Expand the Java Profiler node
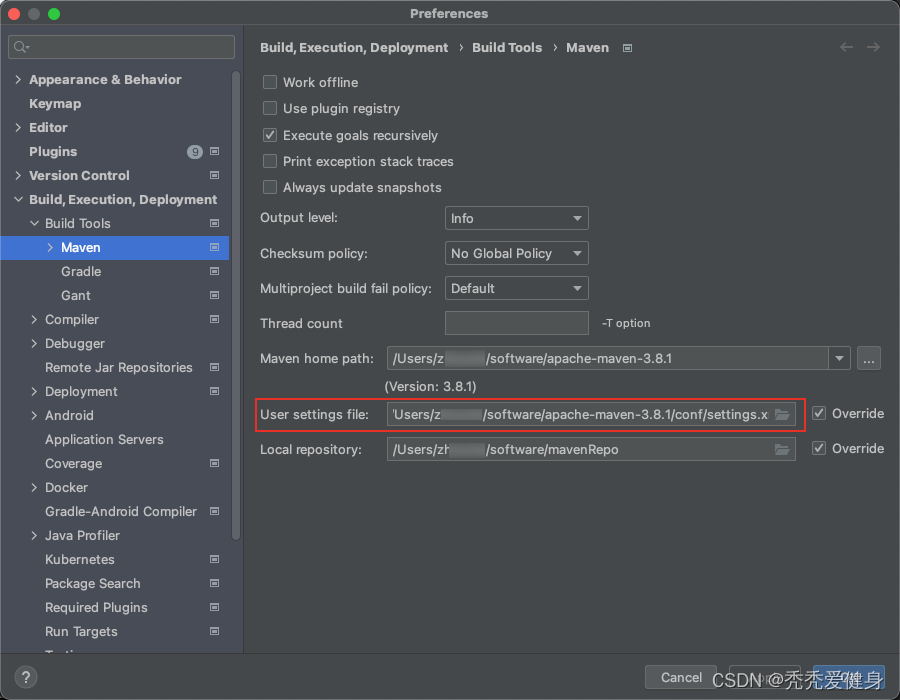 tap(34, 535)
